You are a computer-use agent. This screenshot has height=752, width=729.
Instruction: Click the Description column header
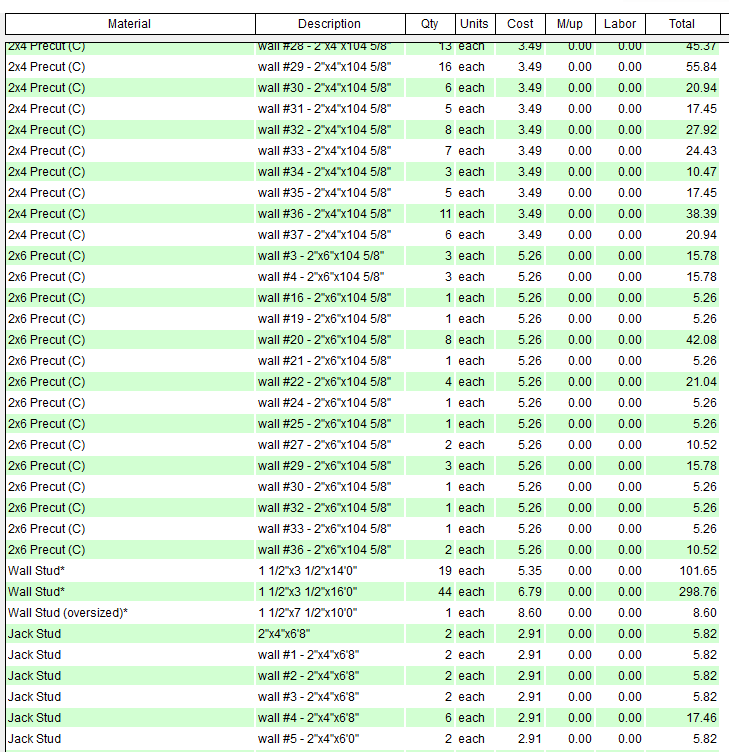pos(330,24)
